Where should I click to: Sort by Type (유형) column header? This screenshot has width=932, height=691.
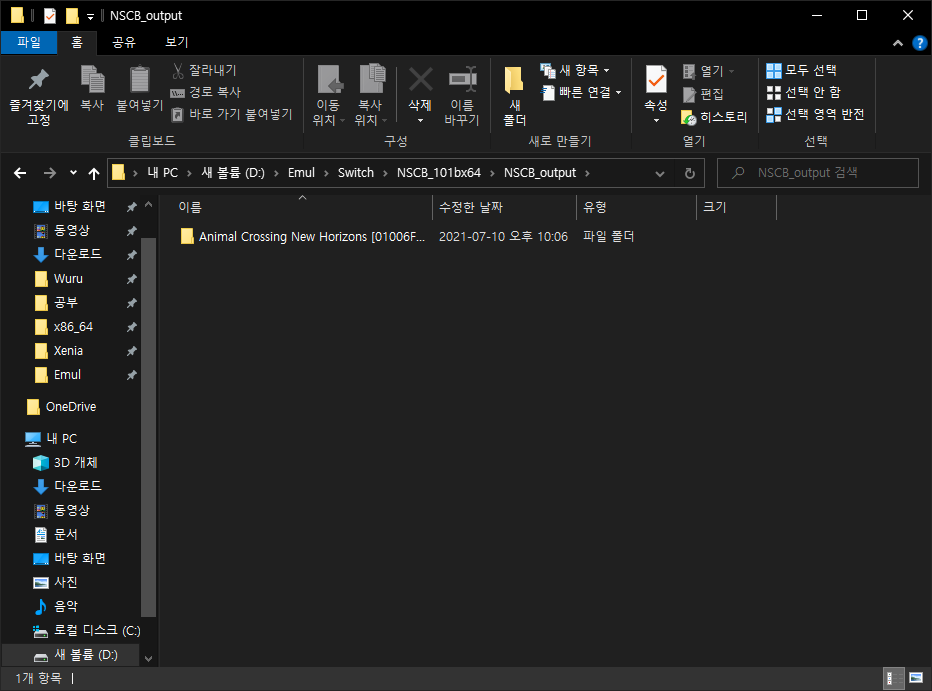click(636, 207)
